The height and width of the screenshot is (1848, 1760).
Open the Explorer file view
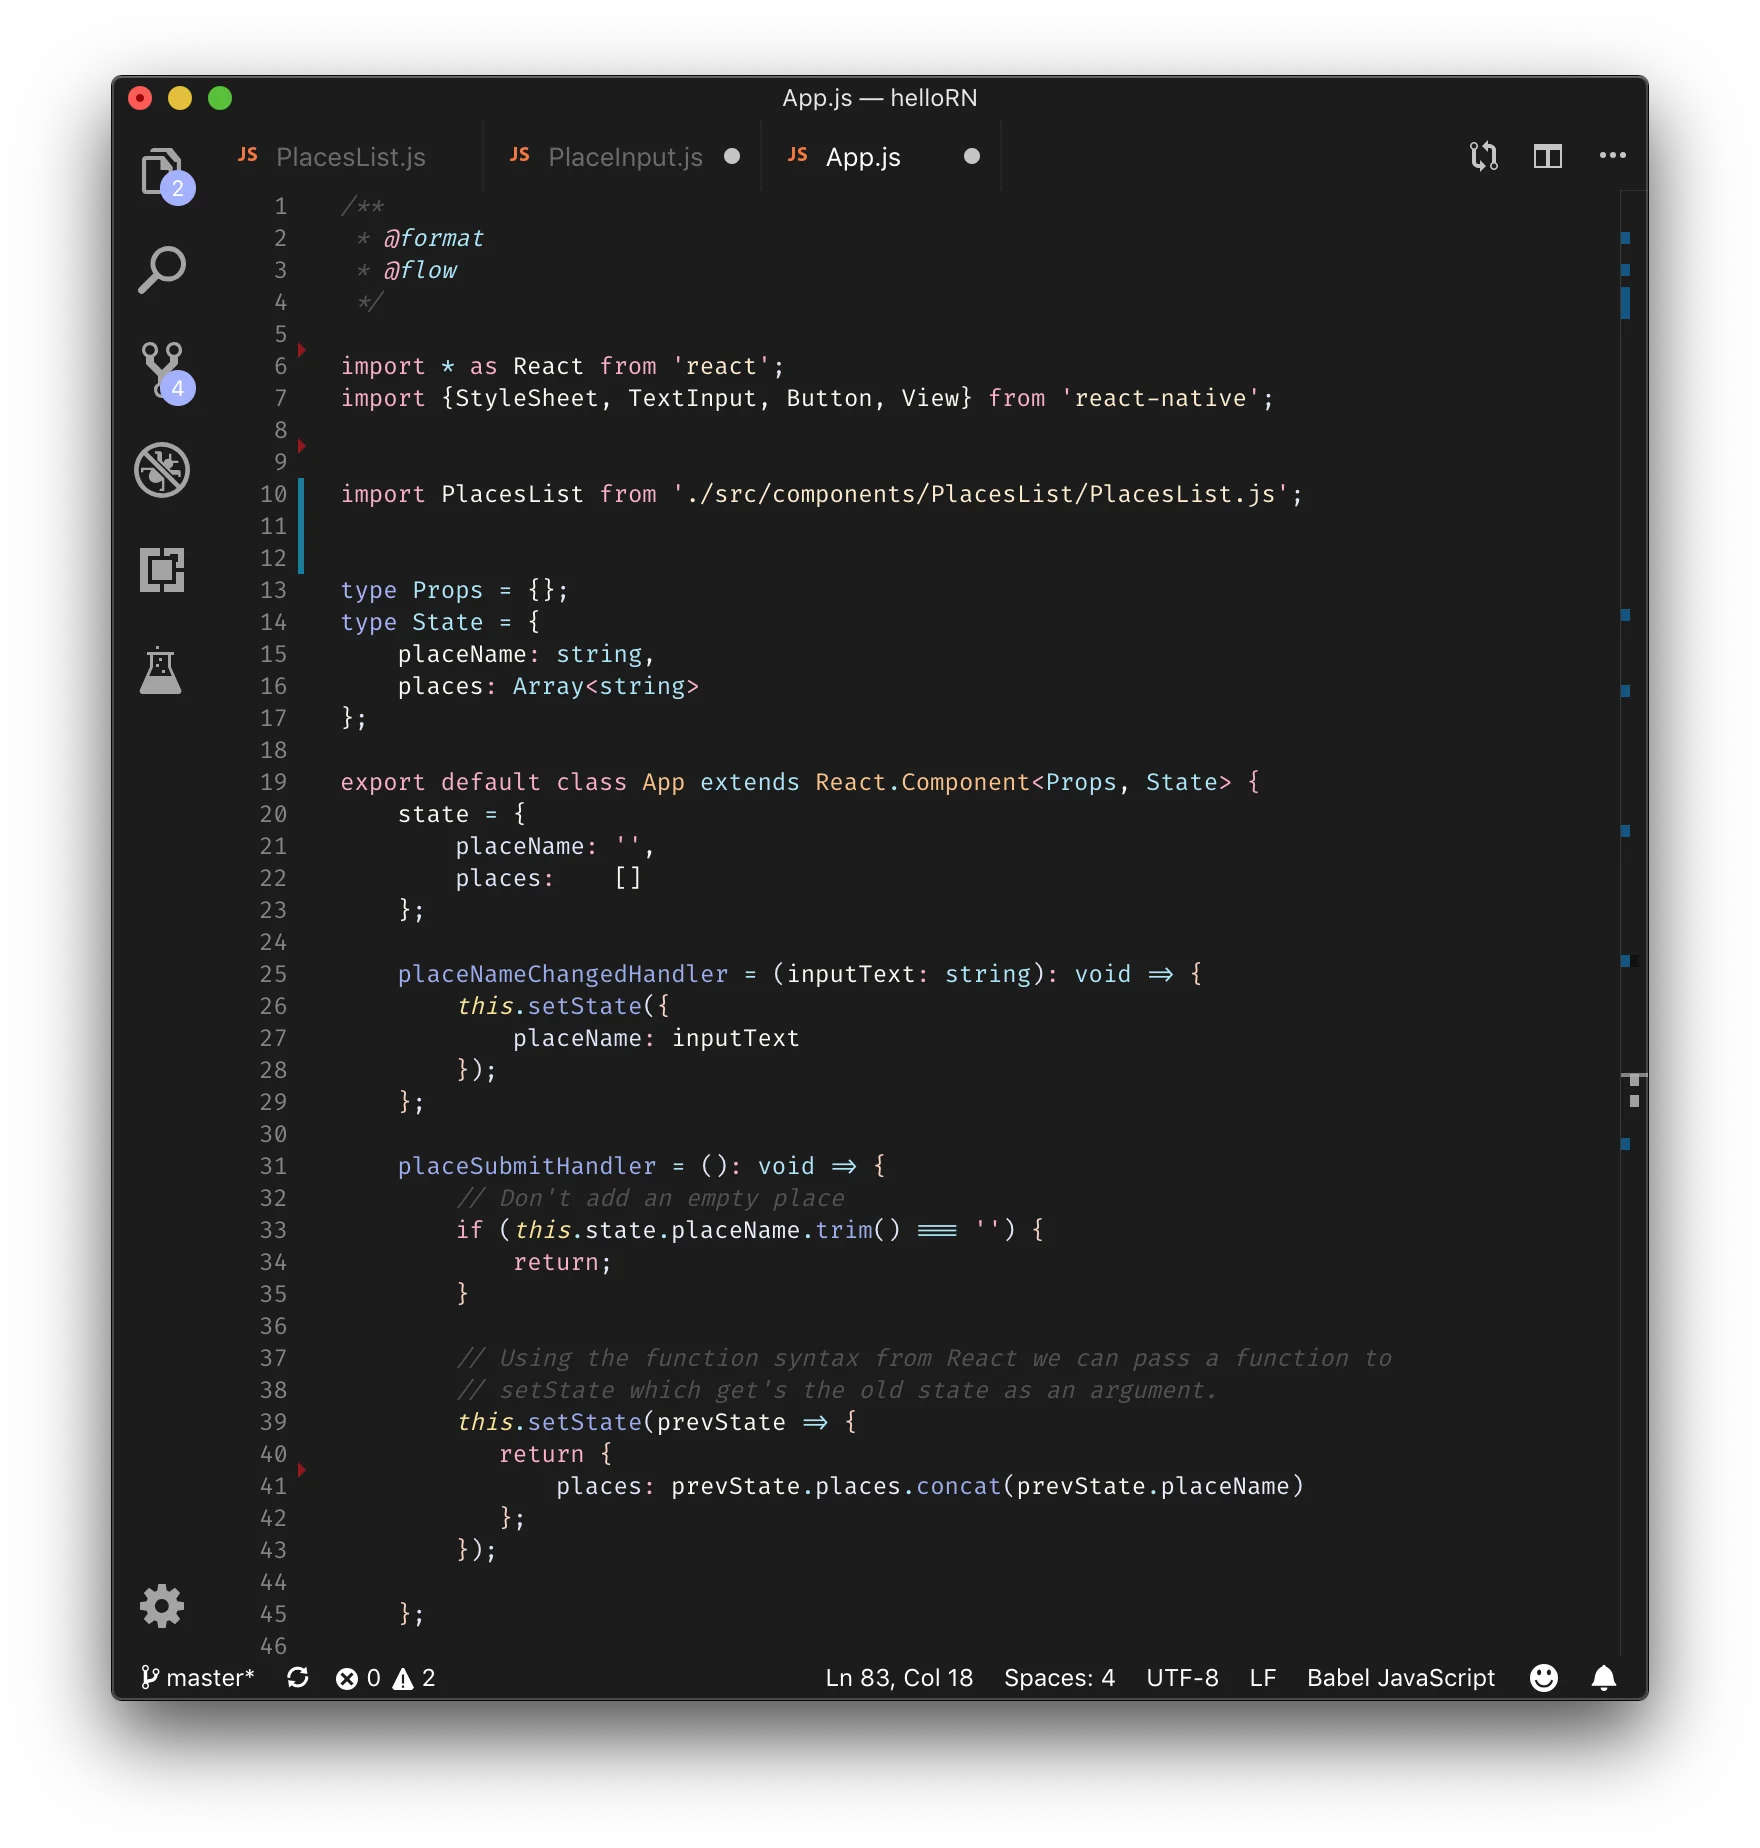[x=162, y=172]
